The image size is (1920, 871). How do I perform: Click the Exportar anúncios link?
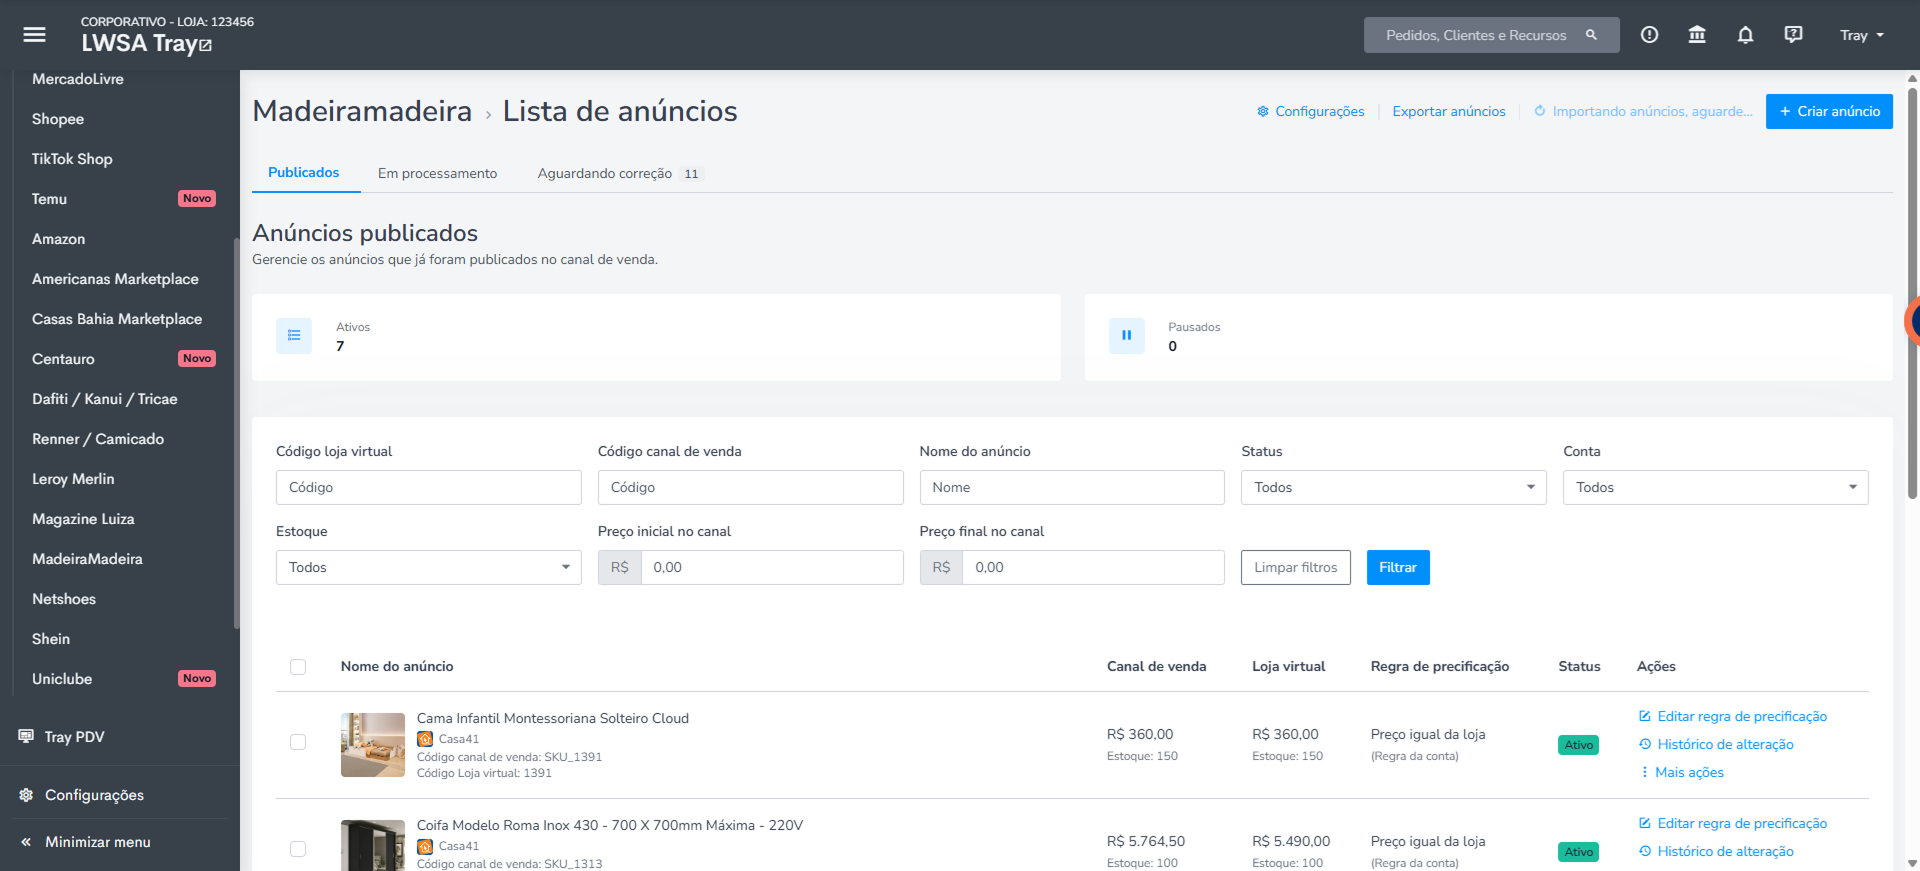point(1449,111)
